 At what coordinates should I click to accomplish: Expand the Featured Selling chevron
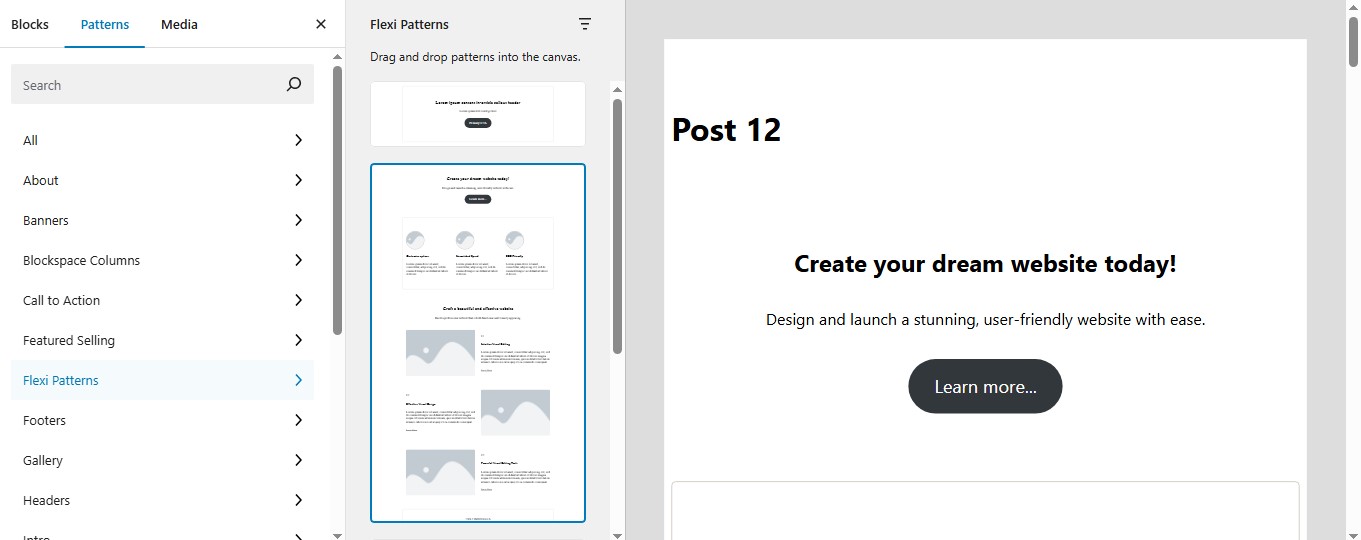pos(298,340)
